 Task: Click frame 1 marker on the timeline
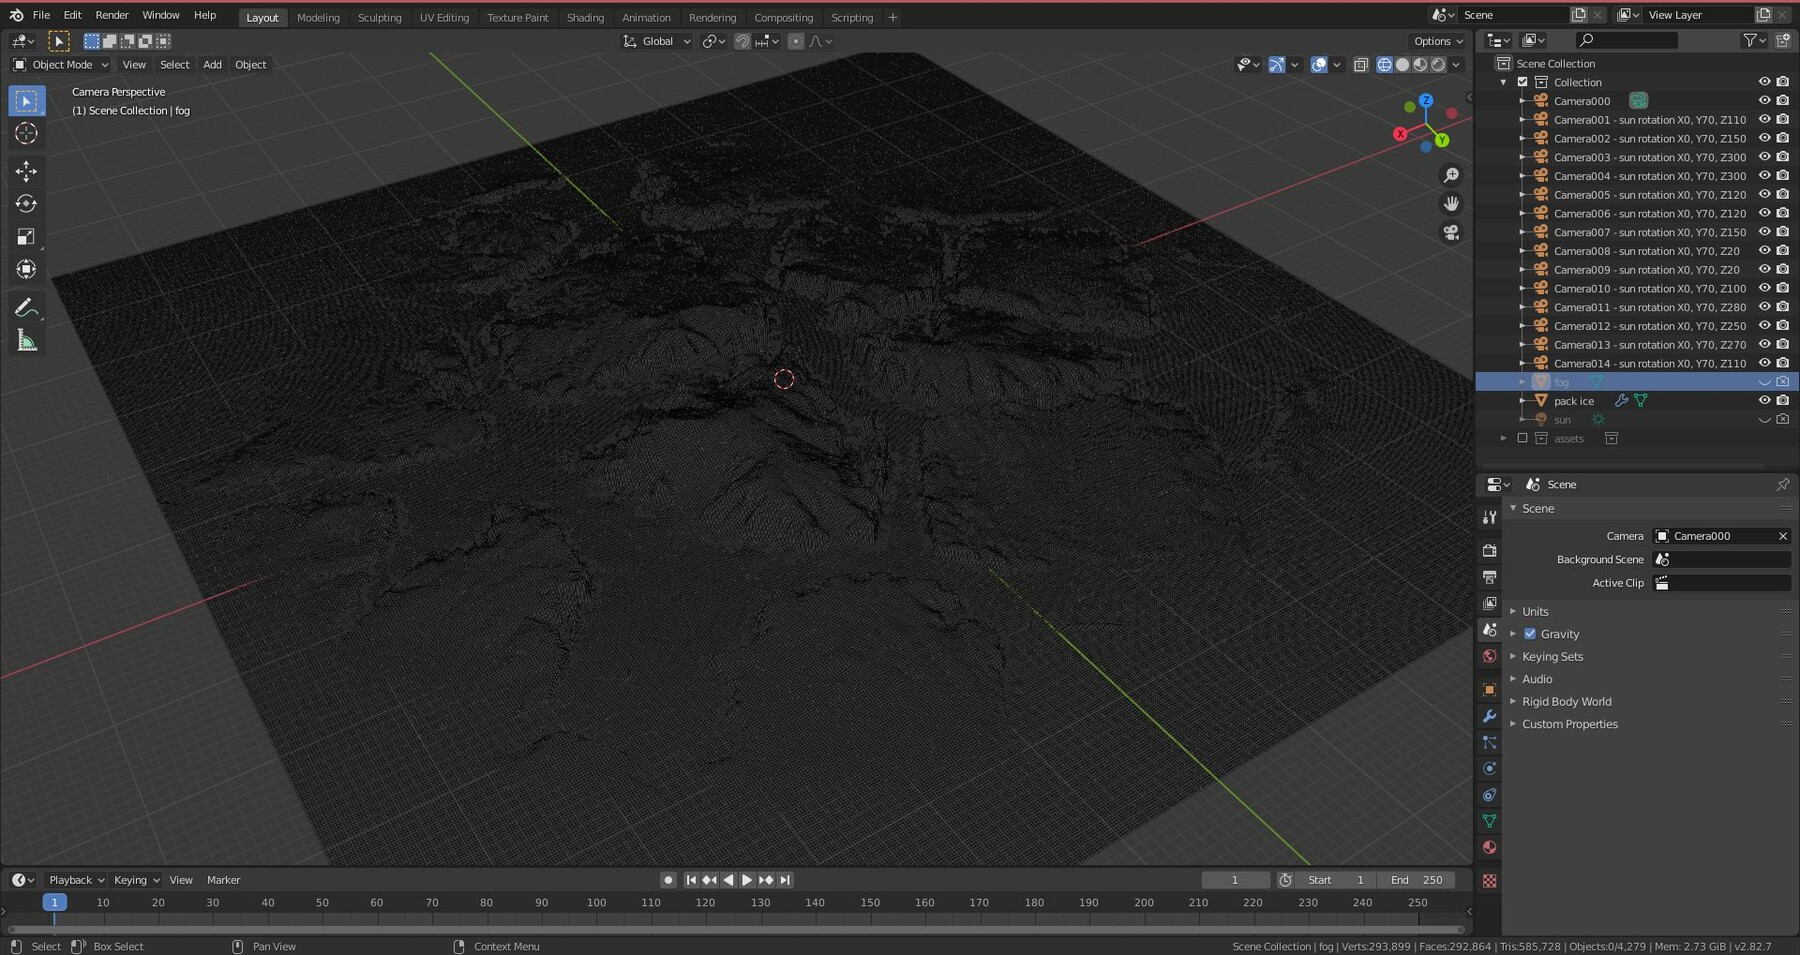click(x=54, y=902)
